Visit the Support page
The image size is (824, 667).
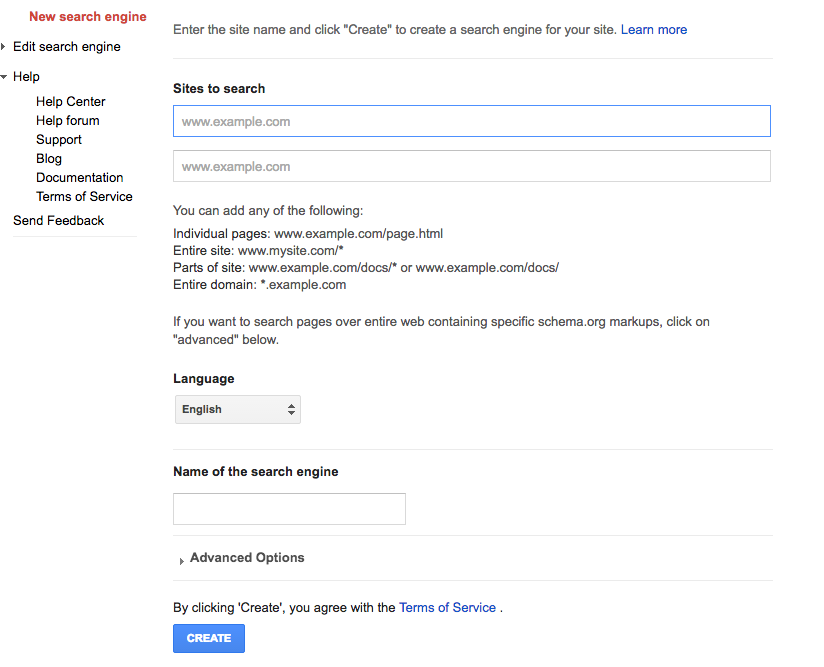point(58,139)
